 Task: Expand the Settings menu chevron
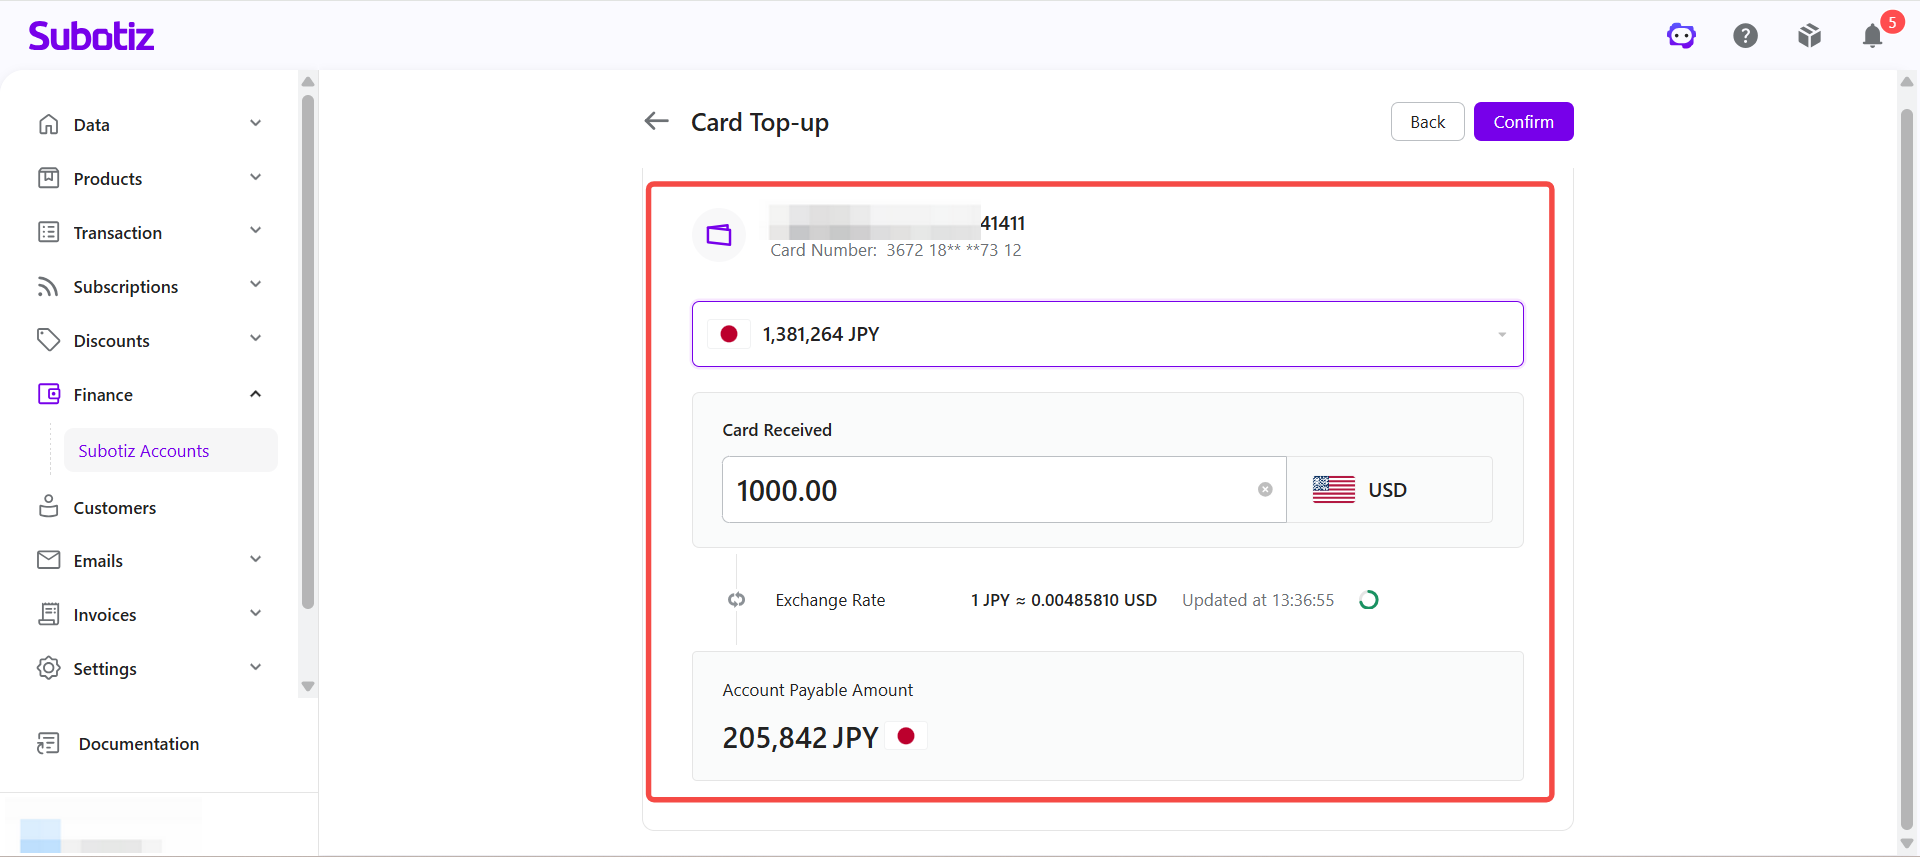pos(256,668)
